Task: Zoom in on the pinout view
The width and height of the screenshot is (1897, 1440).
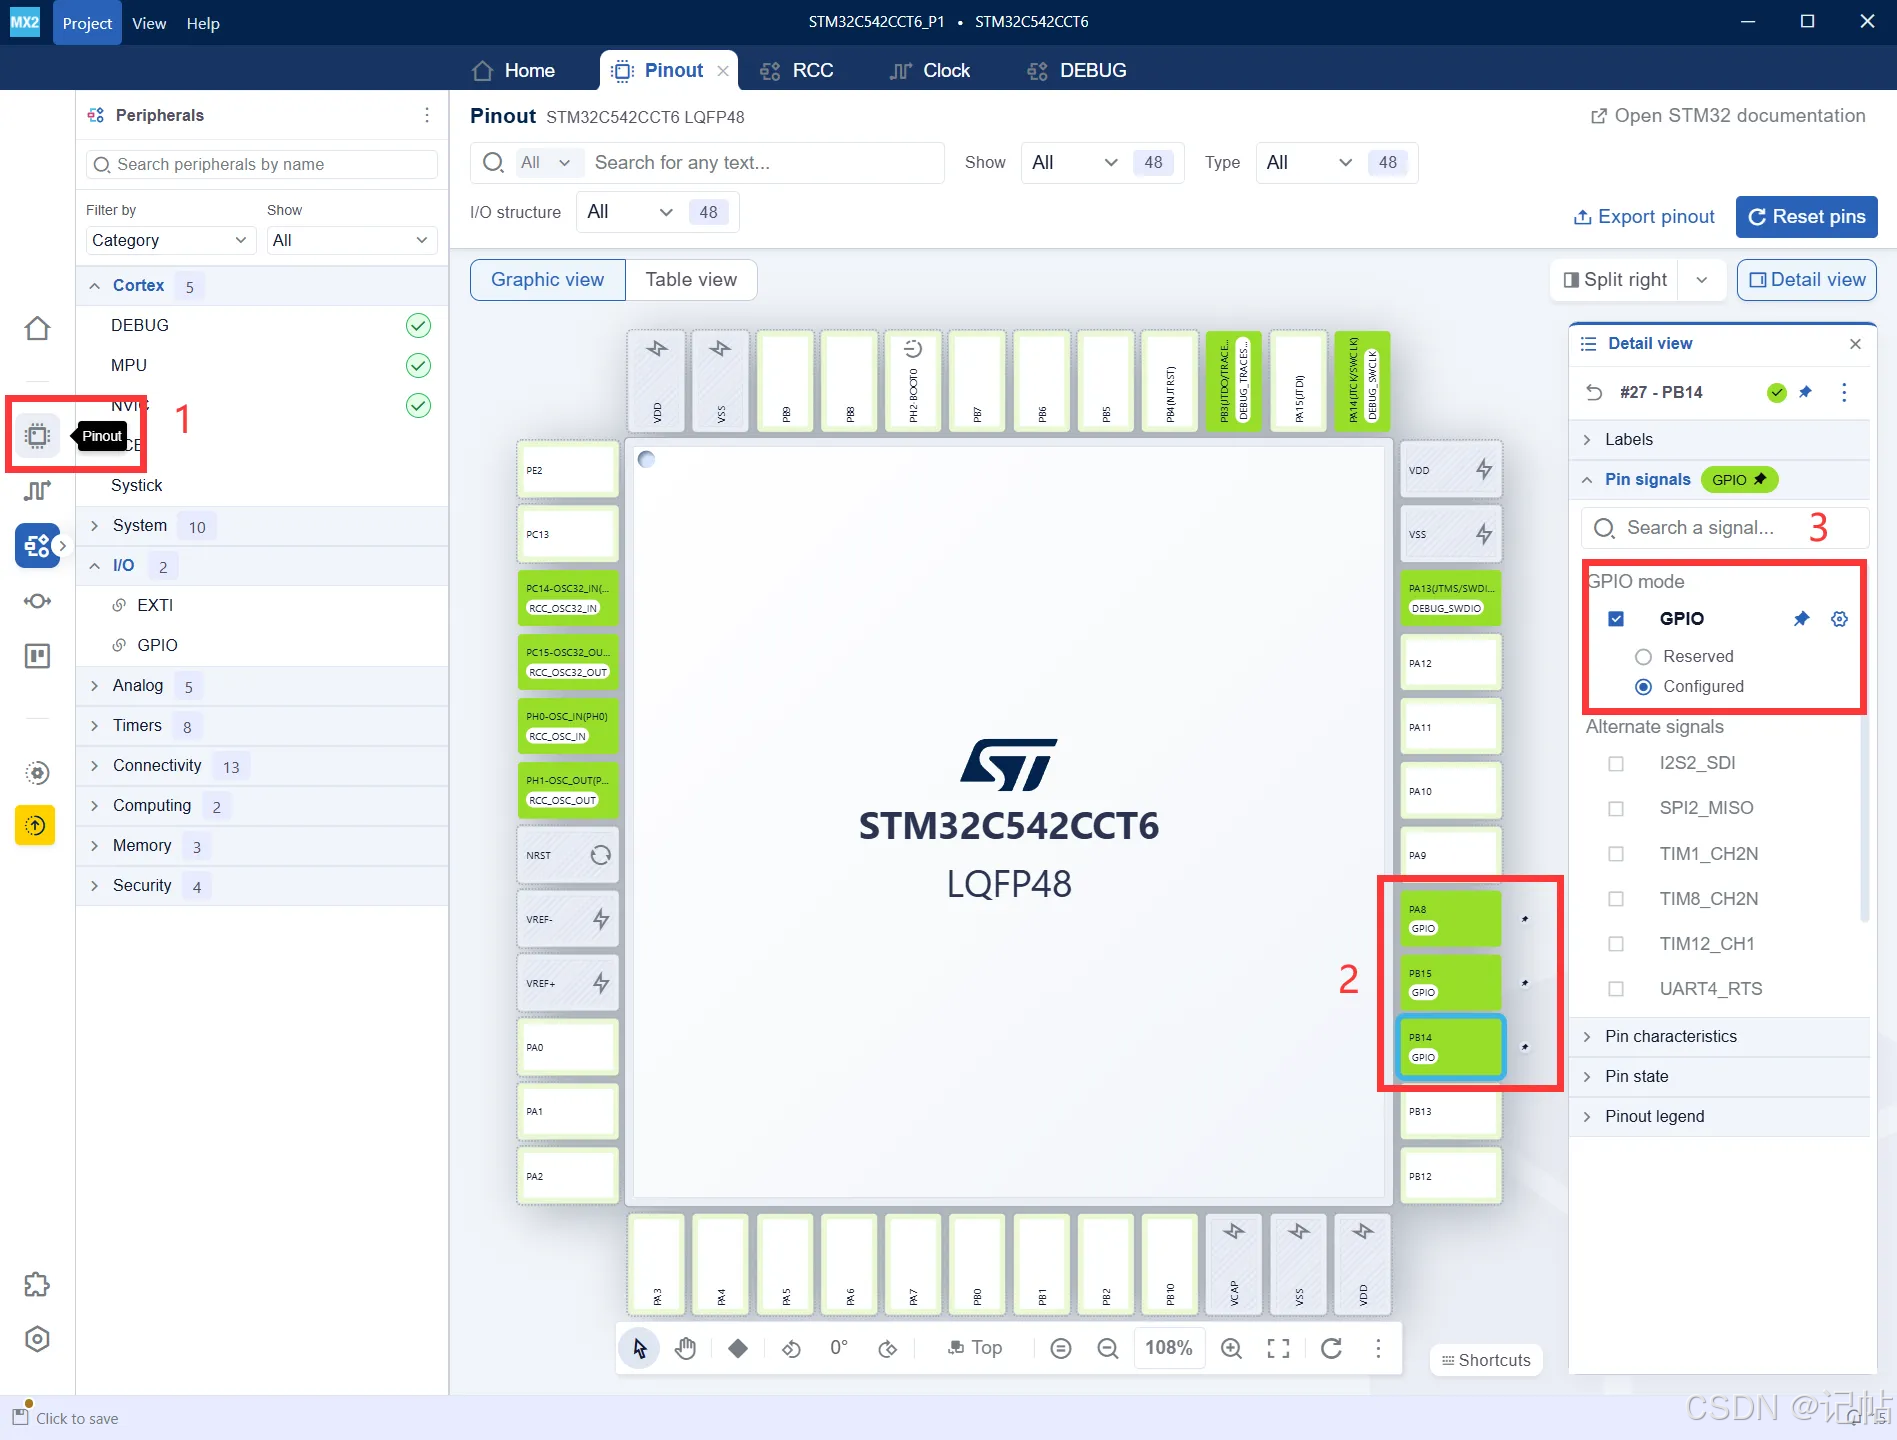Action: pos(1232,1348)
